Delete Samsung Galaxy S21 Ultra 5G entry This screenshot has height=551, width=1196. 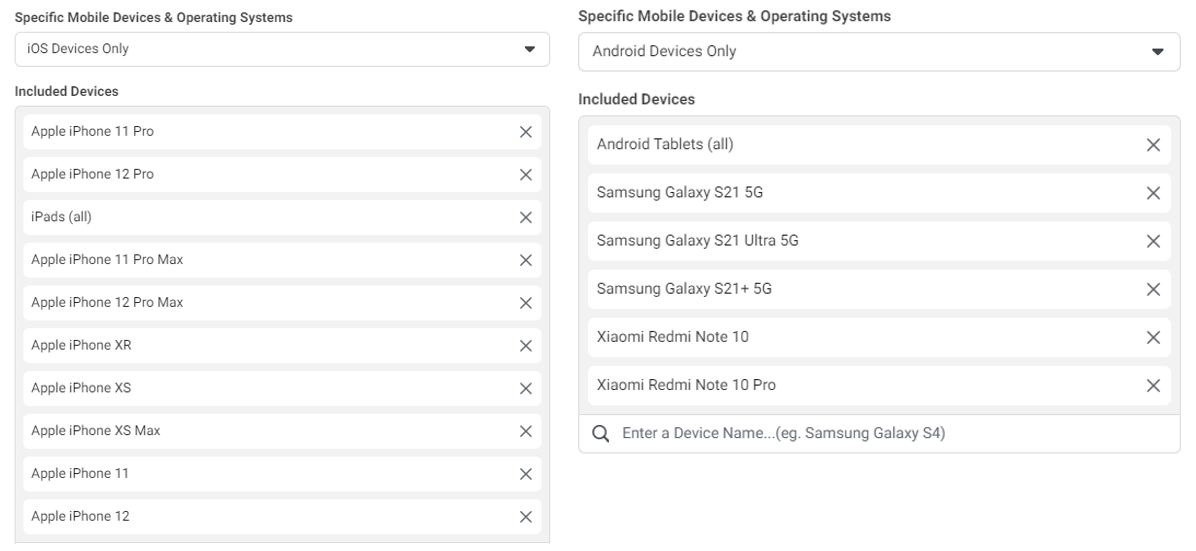click(1153, 241)
